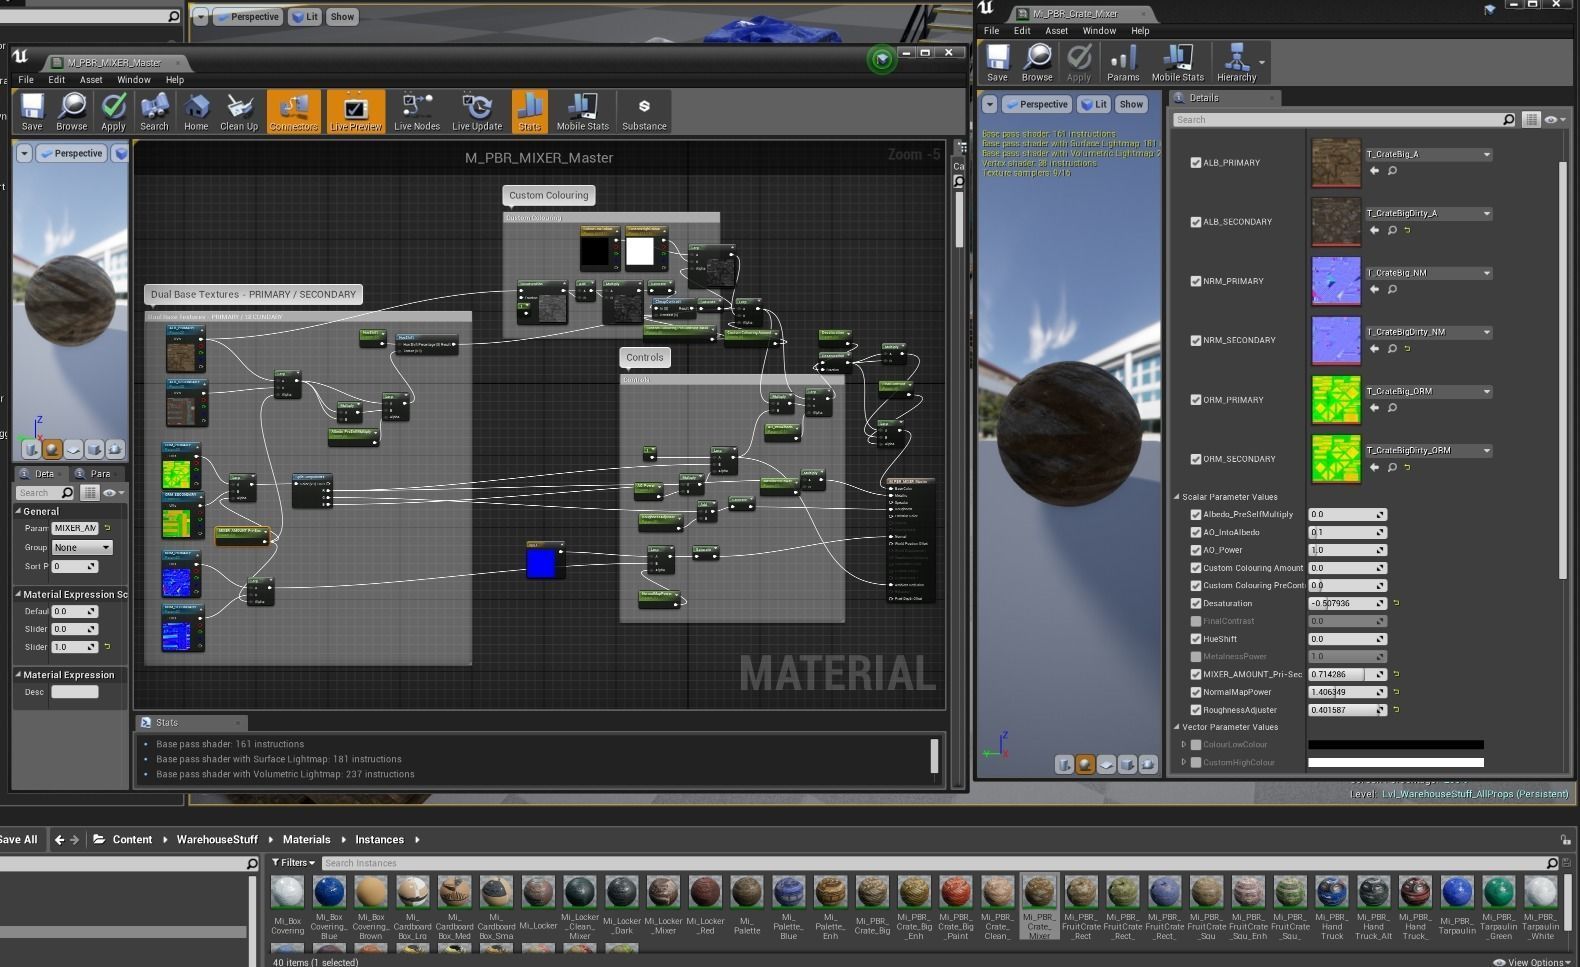Screen dimensions: 1580x967
Task: Click Perspective button in material preview viewport
Action: (70, 154)
